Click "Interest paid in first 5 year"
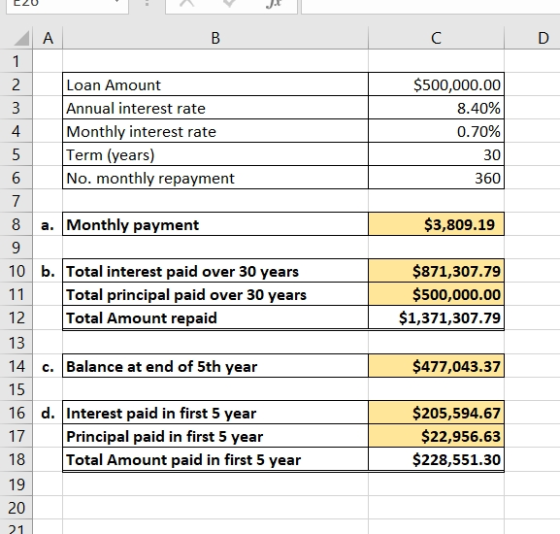 (x=215, y=413)
